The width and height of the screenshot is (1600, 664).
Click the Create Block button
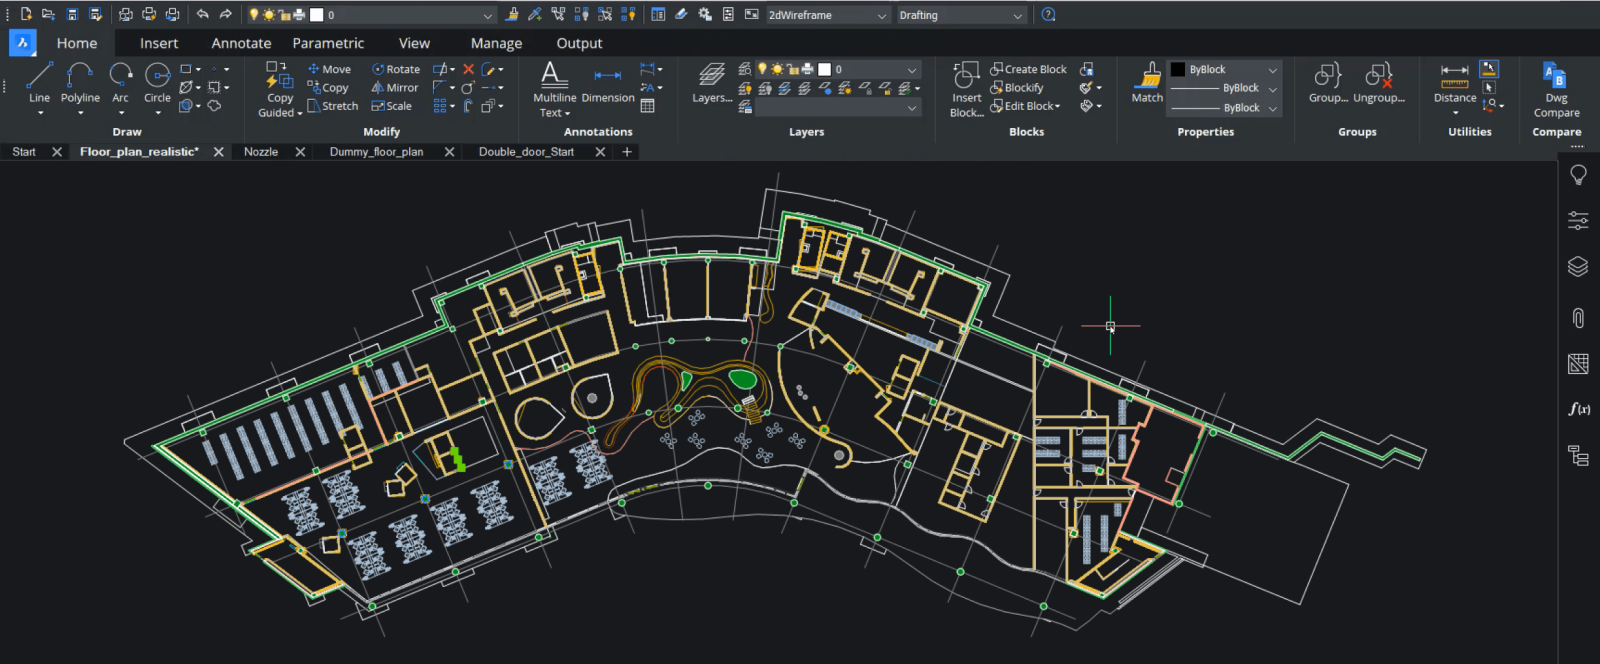click(x=1028, y=69)
